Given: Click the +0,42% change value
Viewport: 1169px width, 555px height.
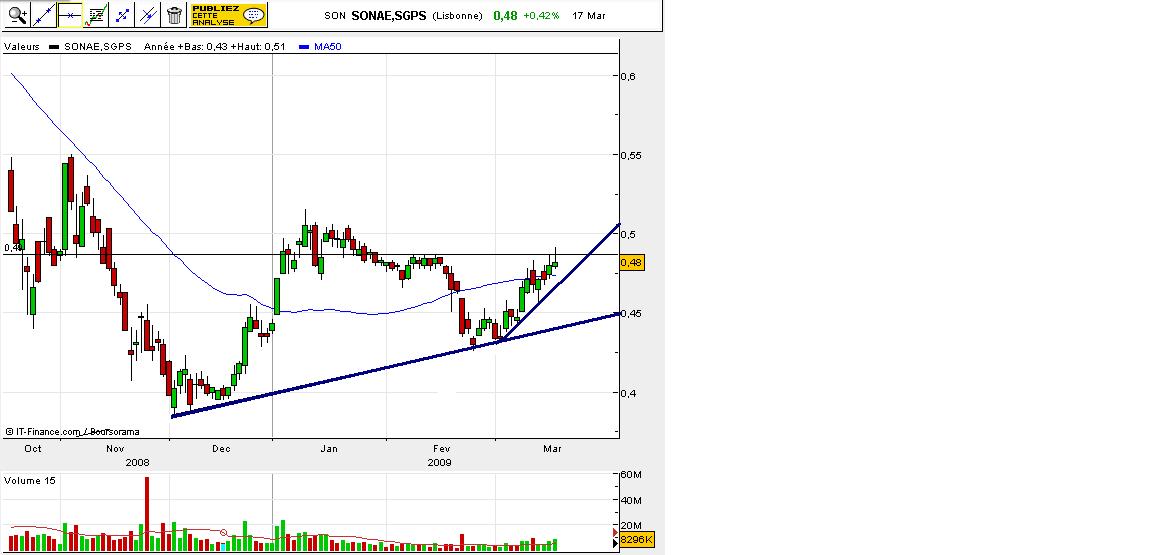Looking at the screenshot, I should (x=541, y=16).
